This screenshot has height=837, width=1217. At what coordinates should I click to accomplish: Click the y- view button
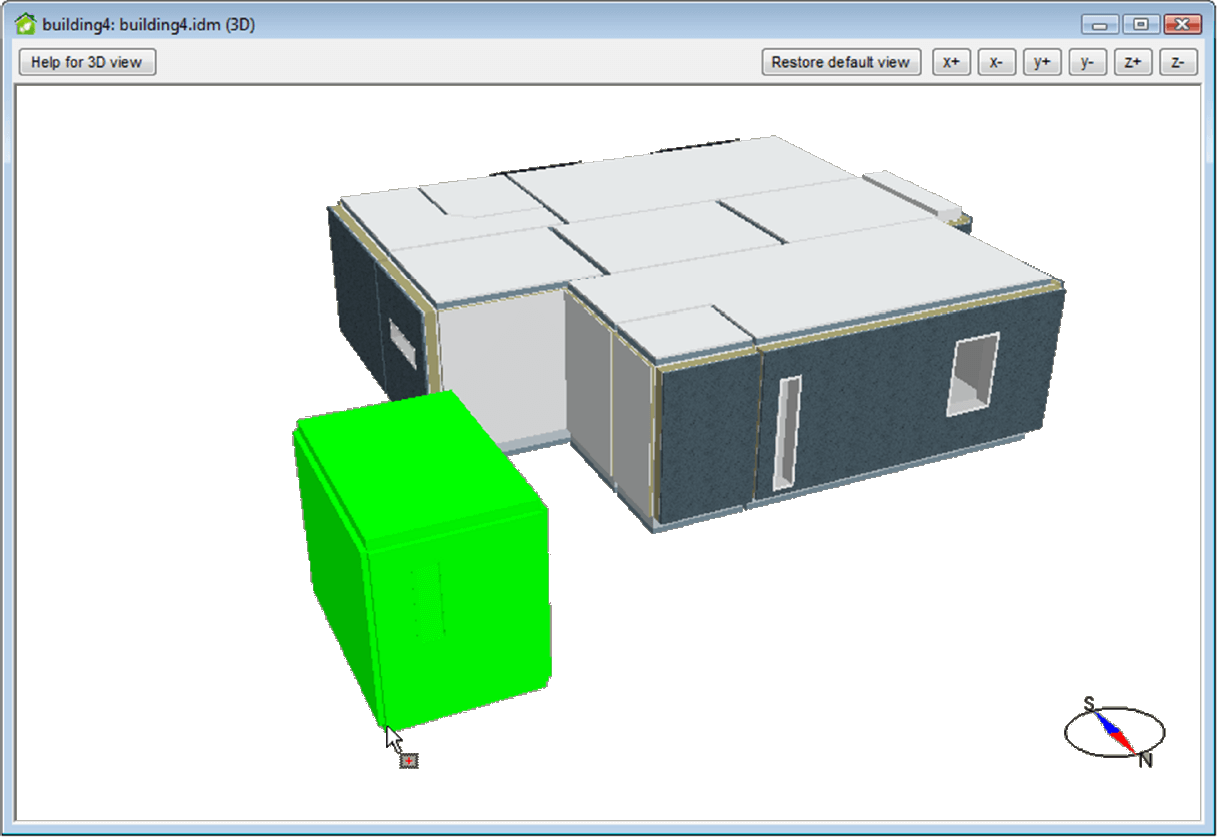point(1087,62)
